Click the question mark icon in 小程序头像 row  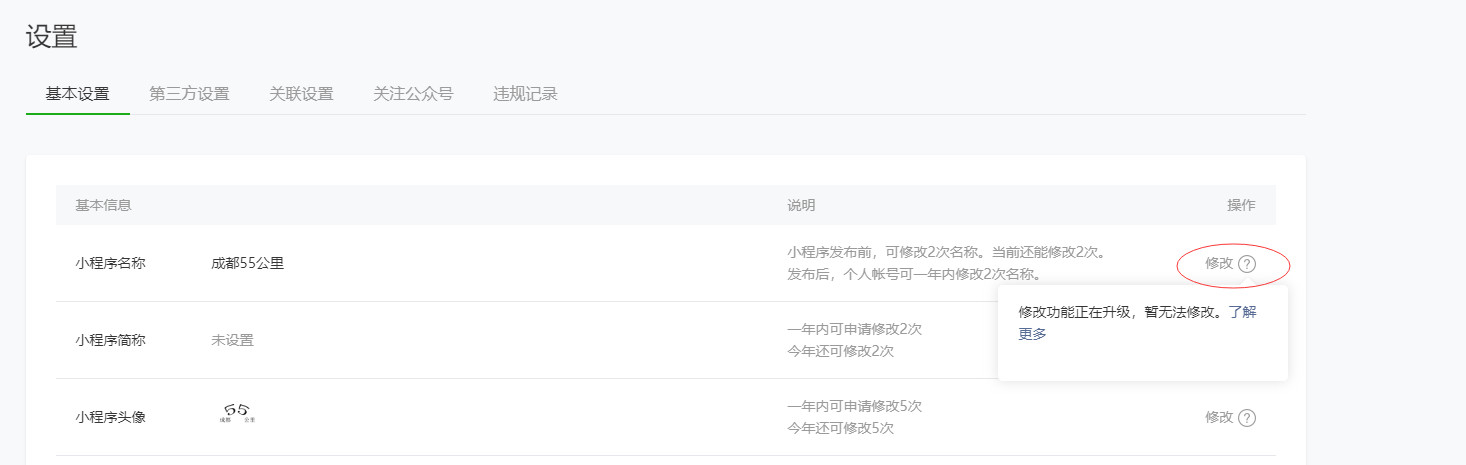click(x=1246, y=418)
